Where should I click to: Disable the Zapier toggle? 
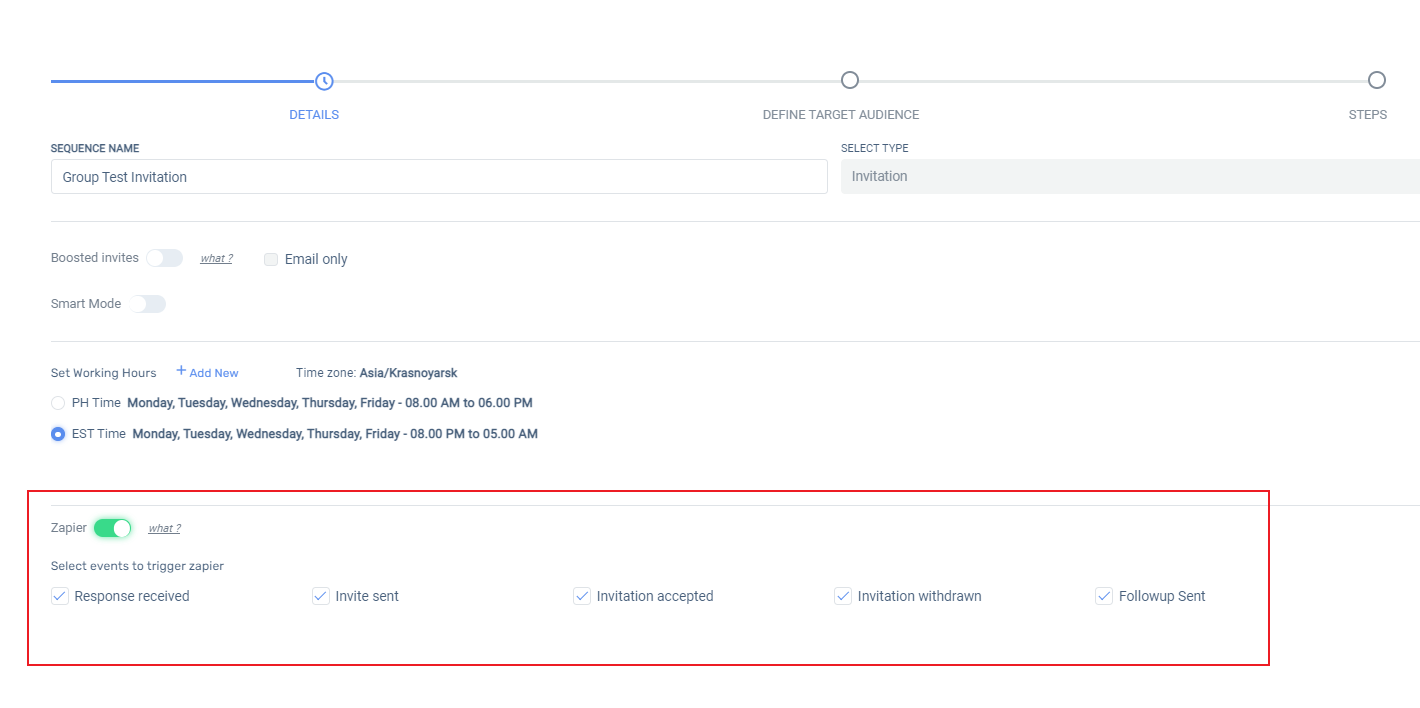point(113,528)
